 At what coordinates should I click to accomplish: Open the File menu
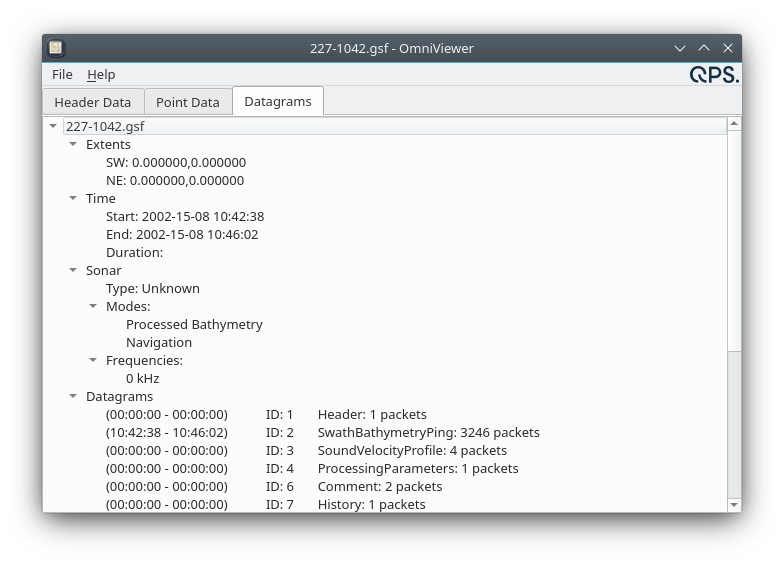click(x=62, y=75)
